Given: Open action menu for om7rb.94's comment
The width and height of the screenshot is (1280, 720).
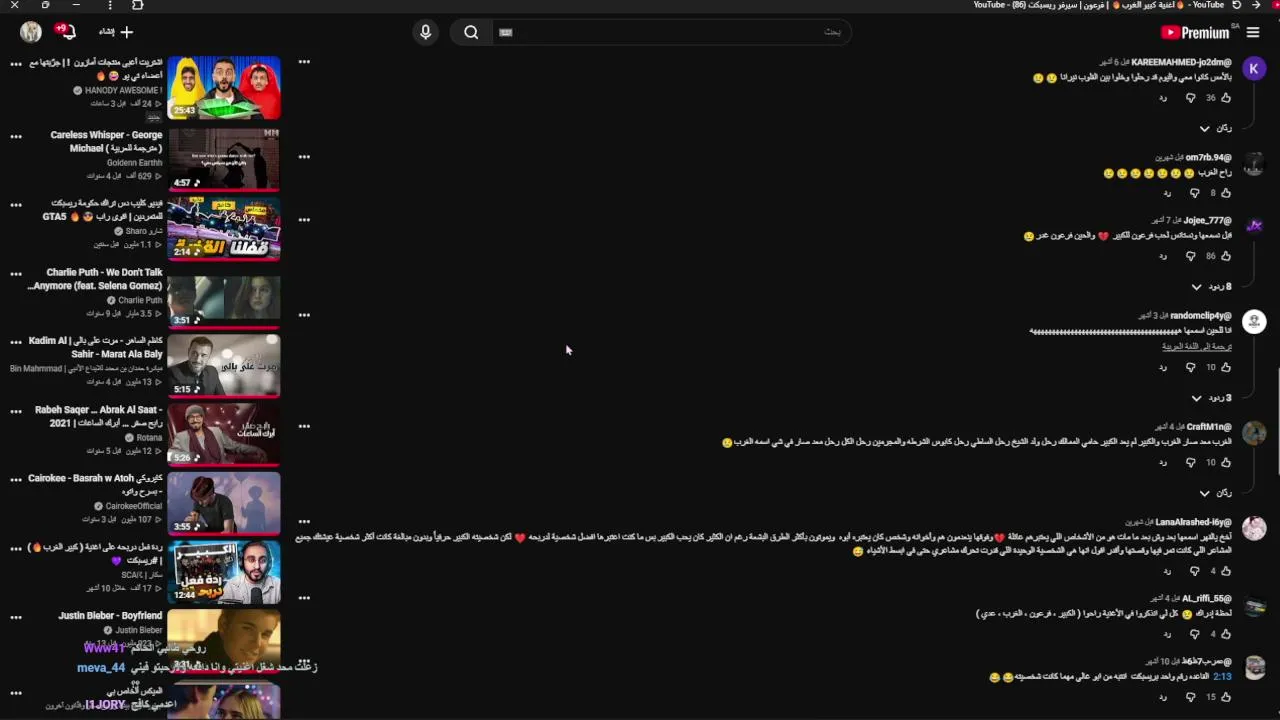Looking at the screenshot, I should pyautogui.click(x=304, y=156).
